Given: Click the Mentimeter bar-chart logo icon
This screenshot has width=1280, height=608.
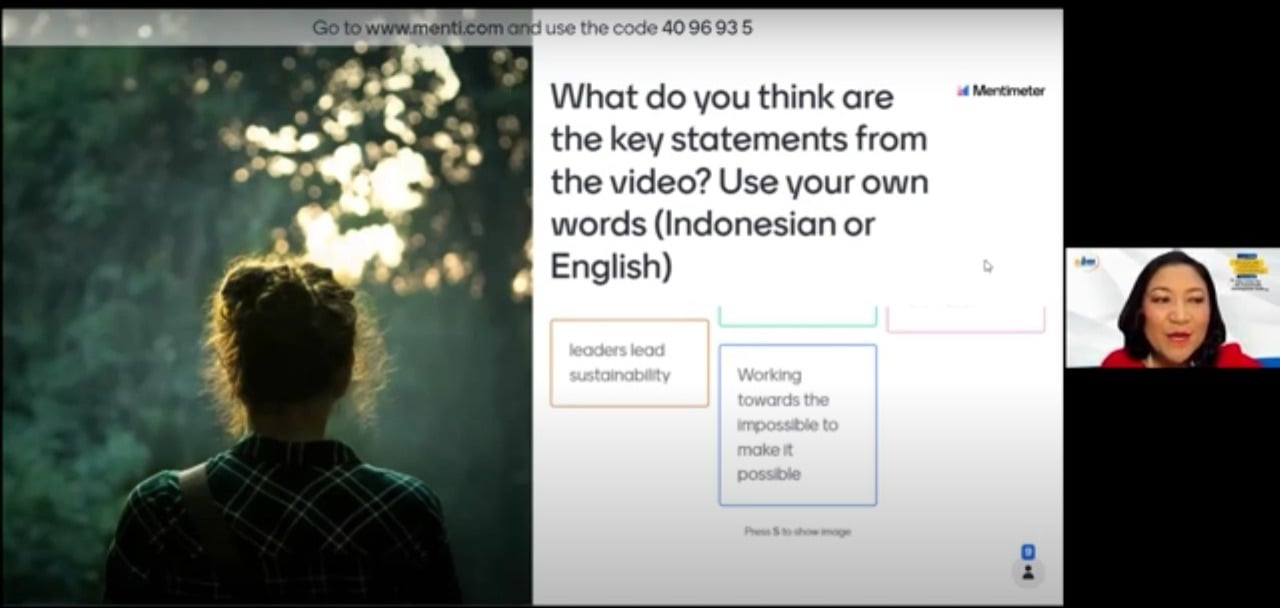Looking at the screenshot, I should click(x=963, y=91).
